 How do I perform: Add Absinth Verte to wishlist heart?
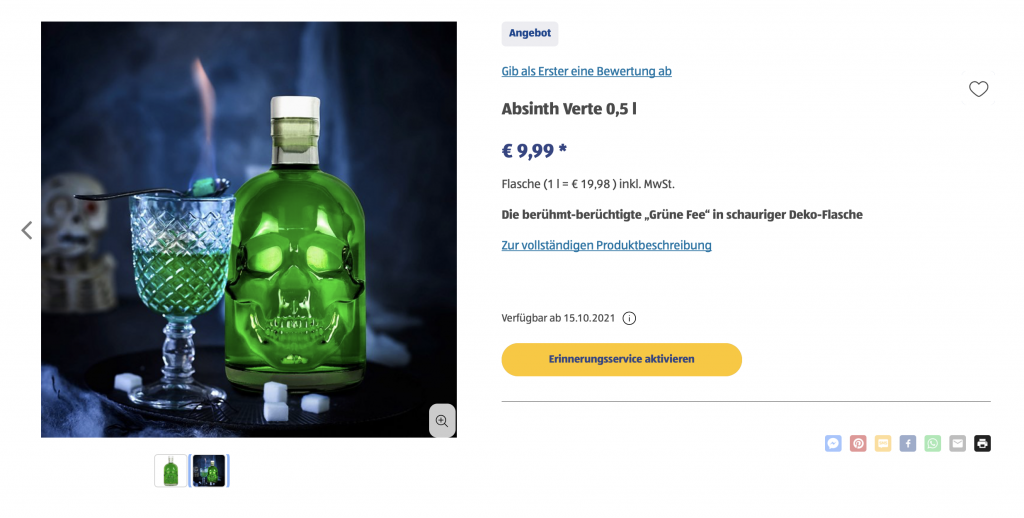tap(978, 89)
